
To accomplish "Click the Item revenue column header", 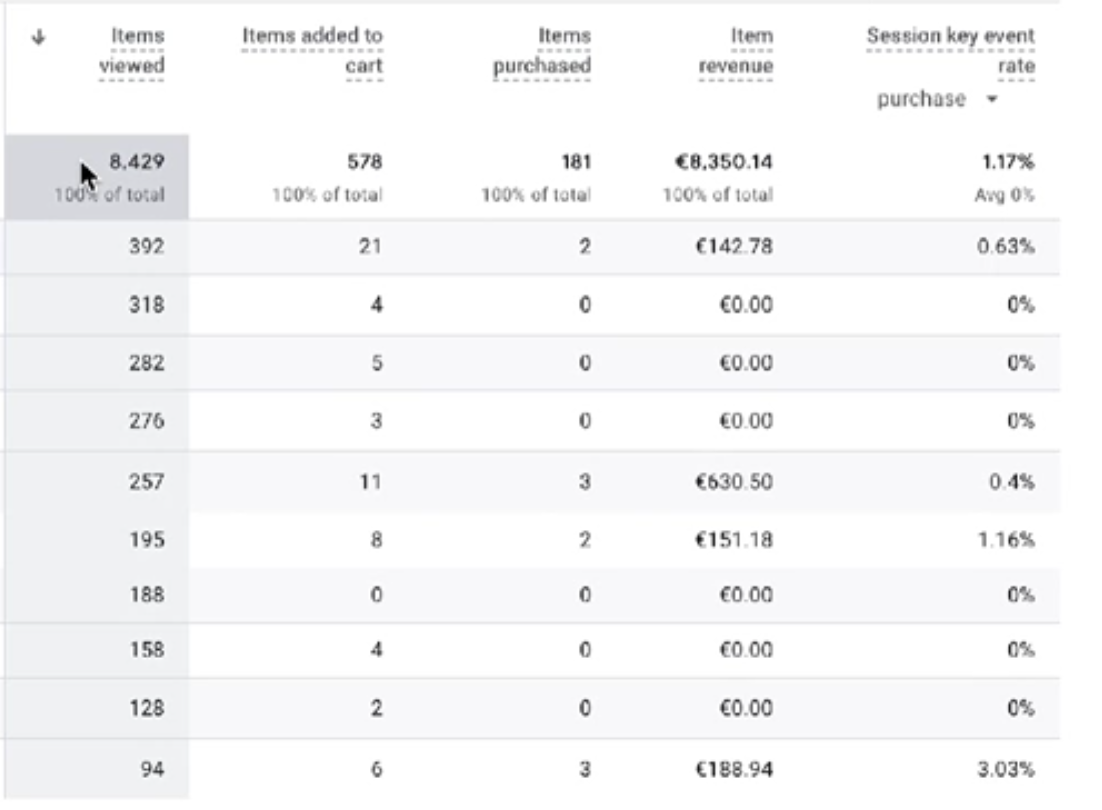I will (x=738, y=51).
